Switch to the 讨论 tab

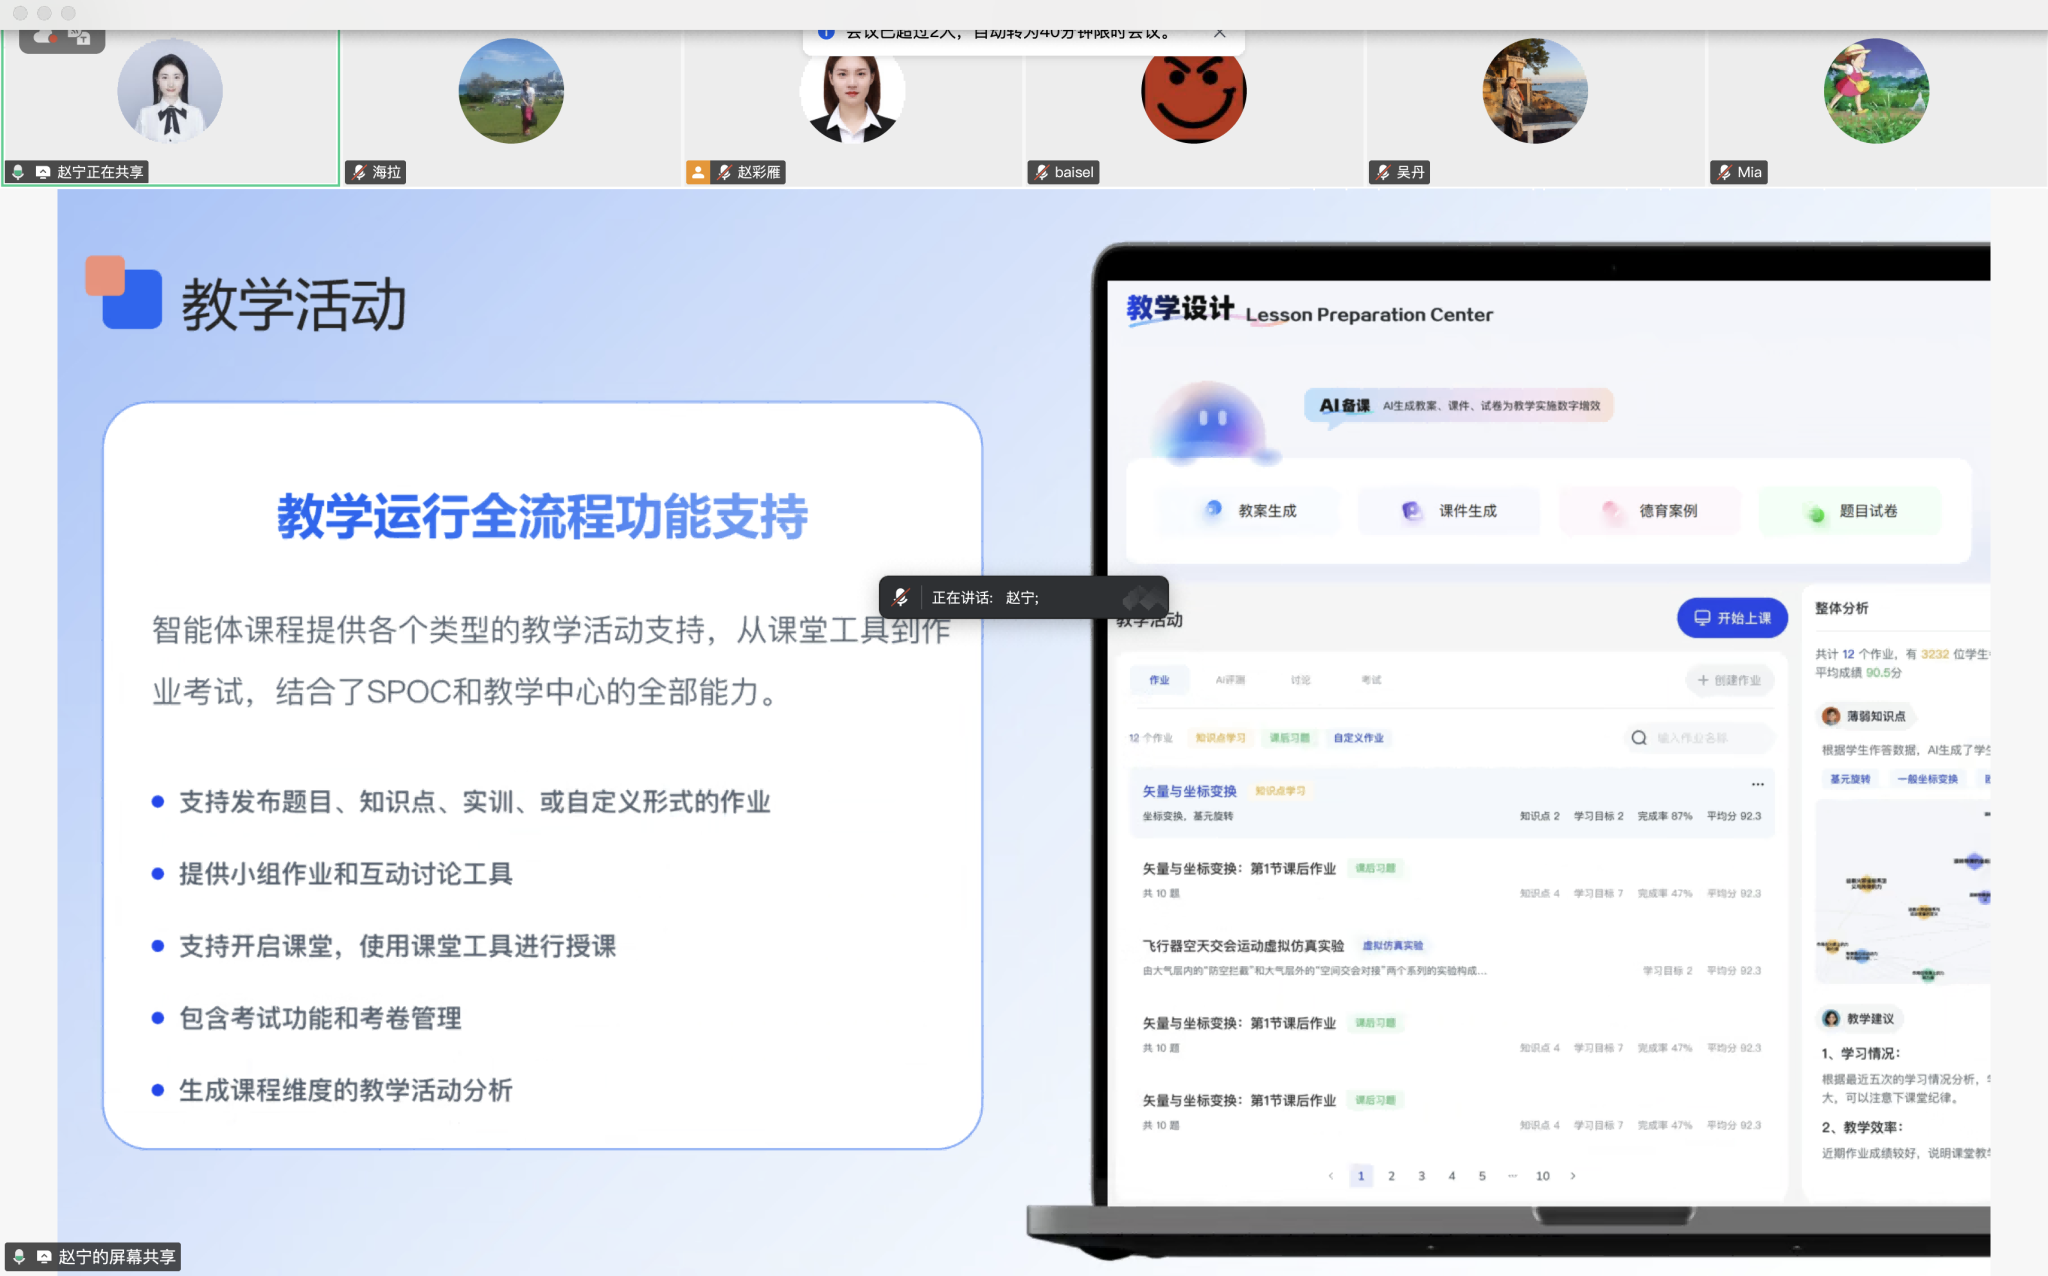pos(1300,680)
